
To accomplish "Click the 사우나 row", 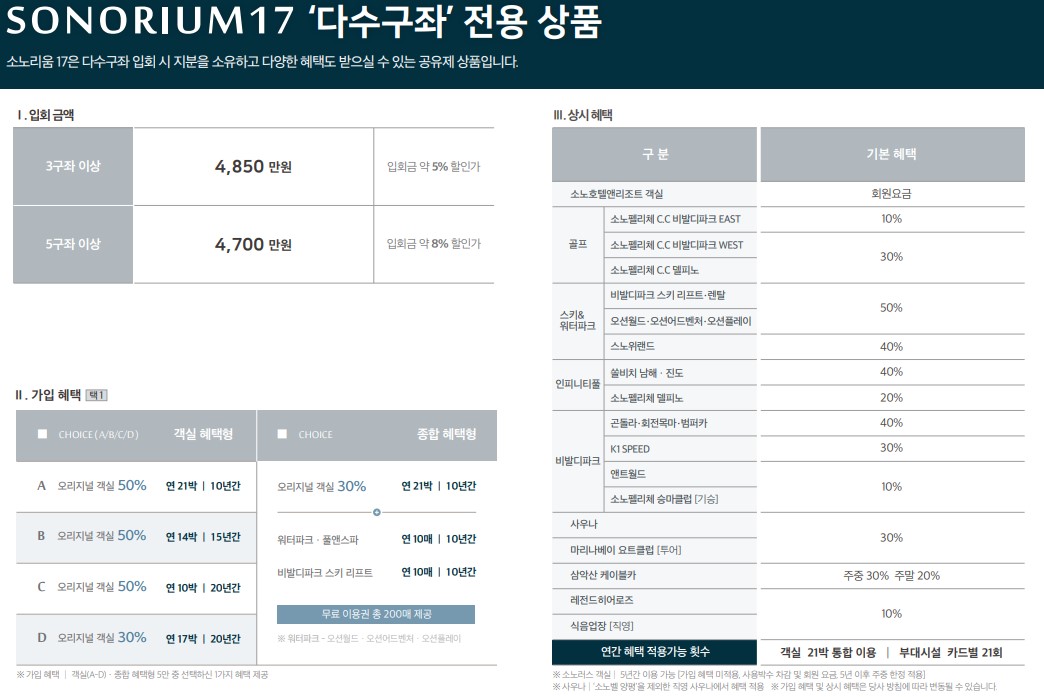I will click(654, 525).
